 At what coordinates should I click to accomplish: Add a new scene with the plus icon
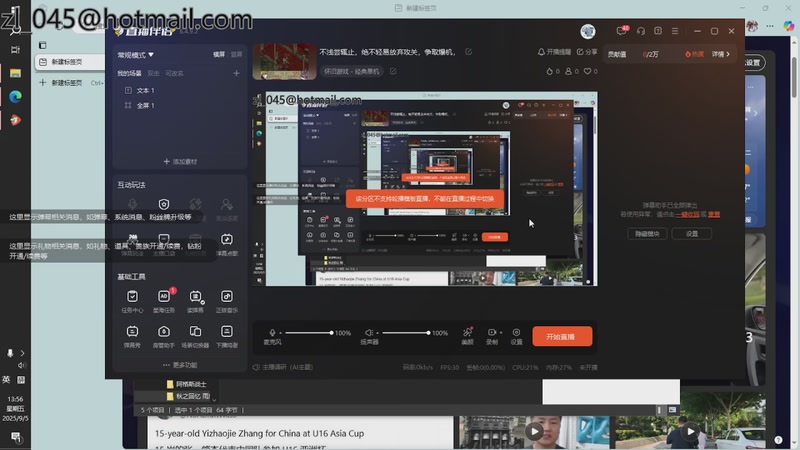pos(236,73)
